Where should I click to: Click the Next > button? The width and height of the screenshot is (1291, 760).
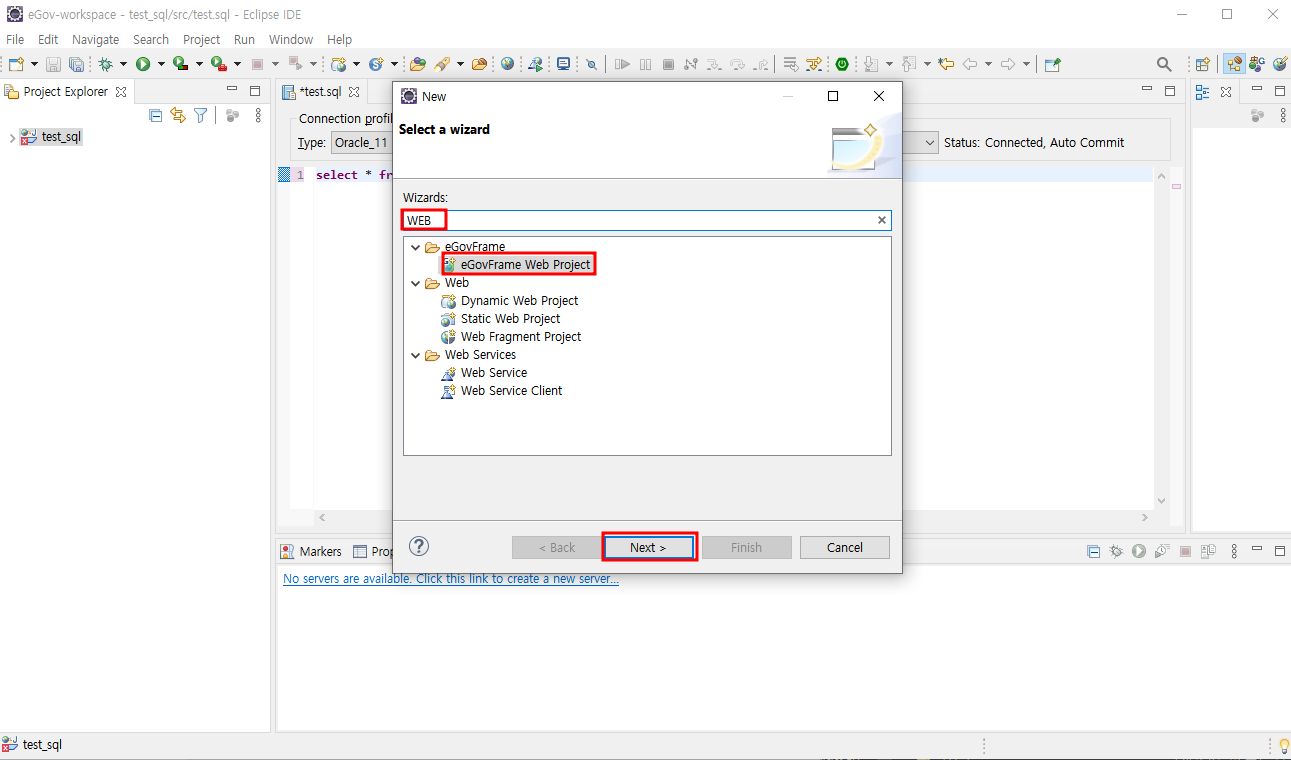pyautogui.click(x=648, y=547)
